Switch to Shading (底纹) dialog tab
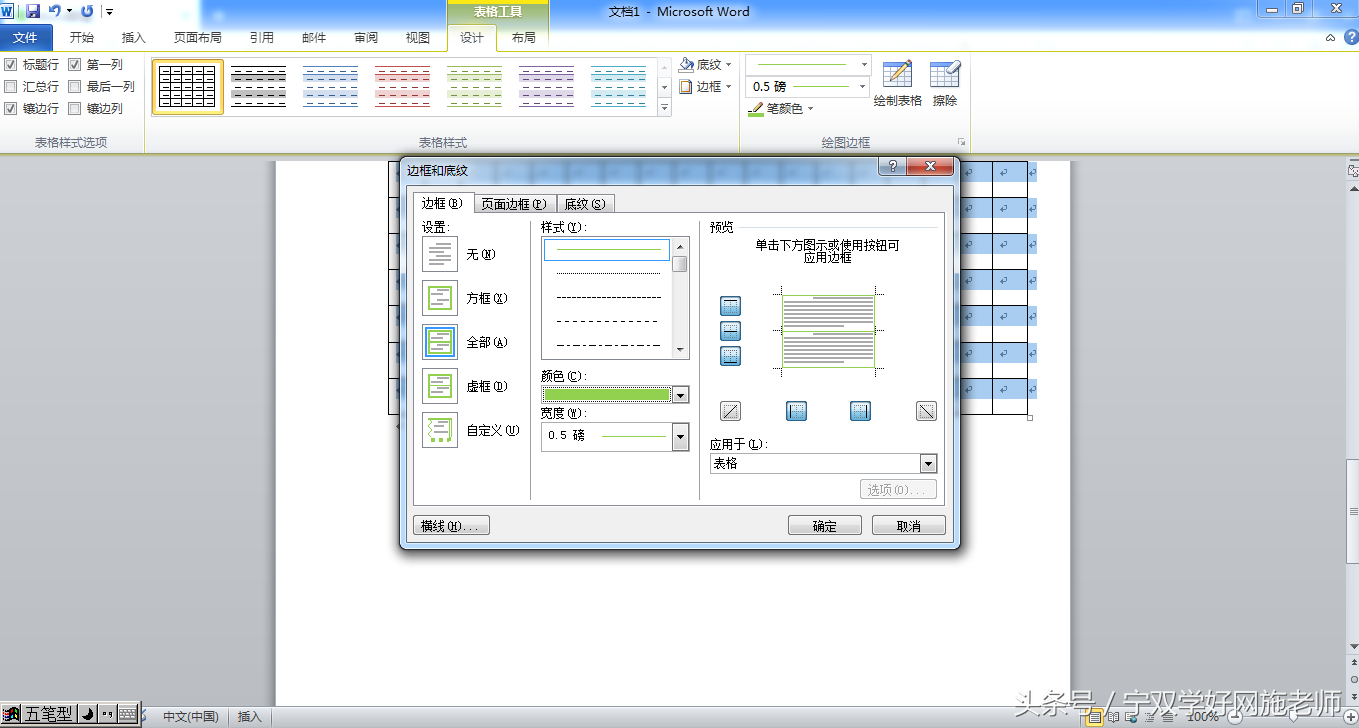The width and height of the screenshot is (1359, 728). 585,204
